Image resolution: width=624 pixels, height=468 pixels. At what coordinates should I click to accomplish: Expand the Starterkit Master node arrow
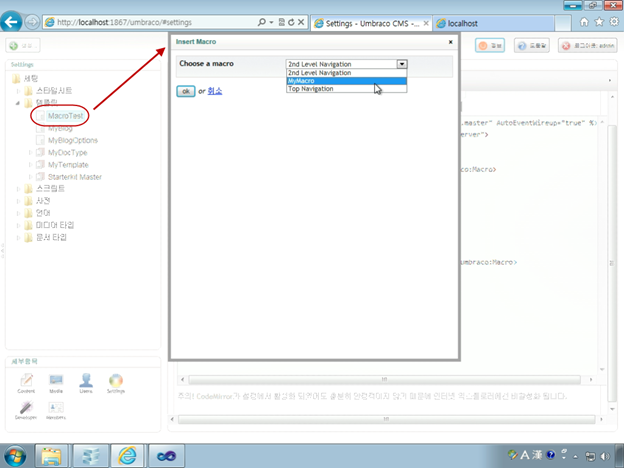pos(30,177)
